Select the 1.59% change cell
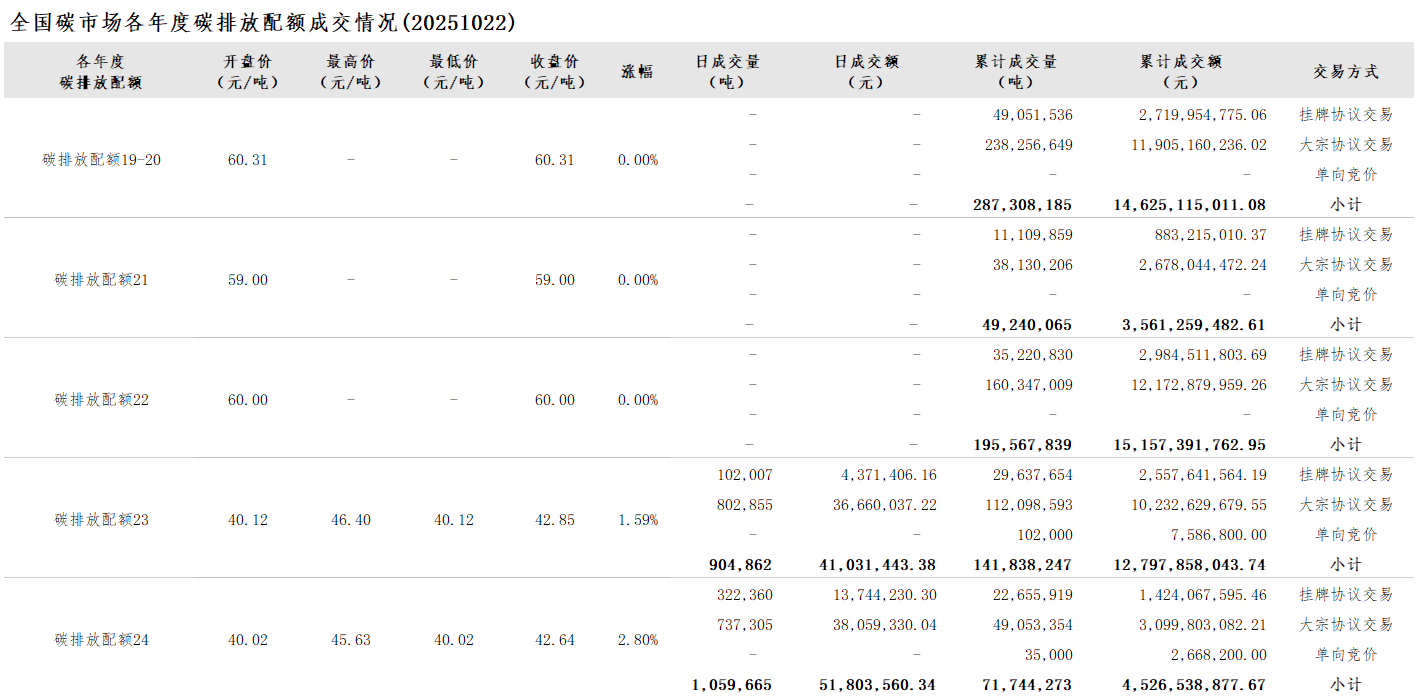 [638, 520]
